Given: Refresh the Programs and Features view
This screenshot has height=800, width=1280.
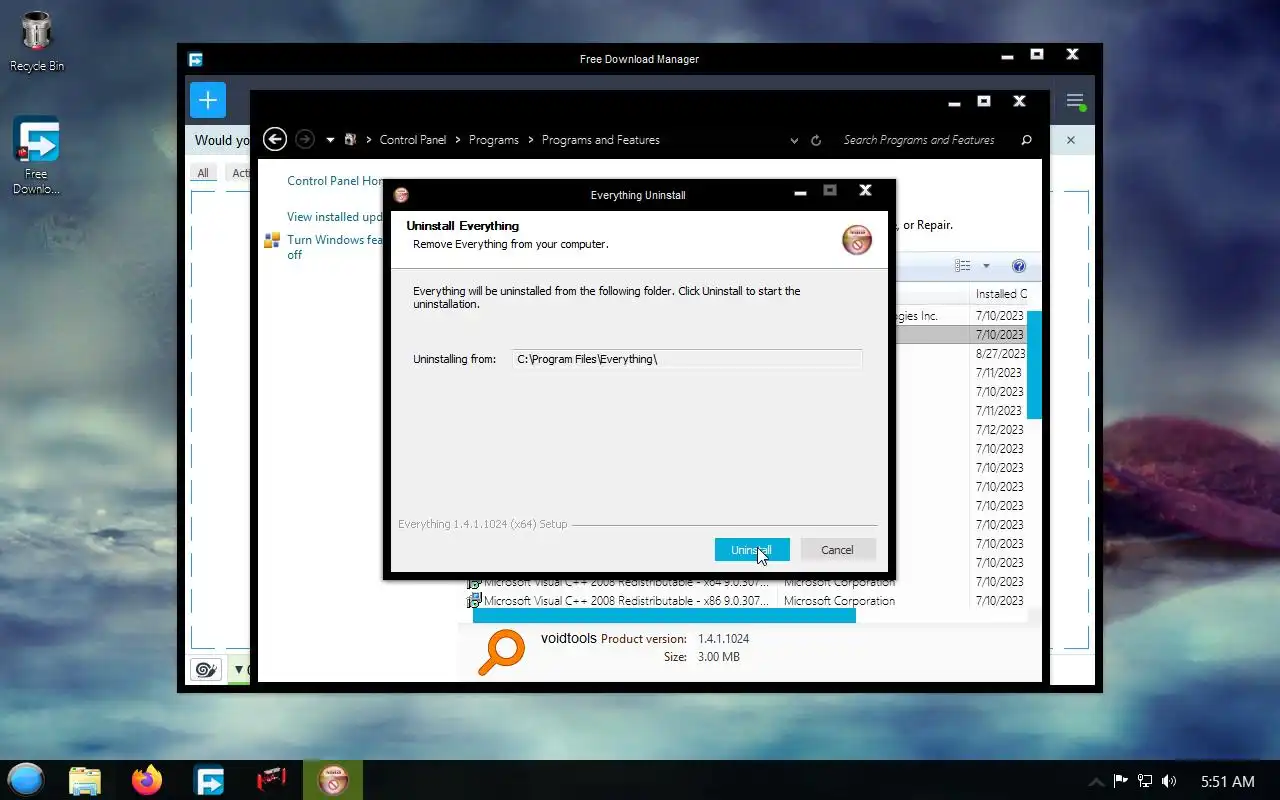Looking at the screenshot, I should pyautogui.click(x=816, y=141).
